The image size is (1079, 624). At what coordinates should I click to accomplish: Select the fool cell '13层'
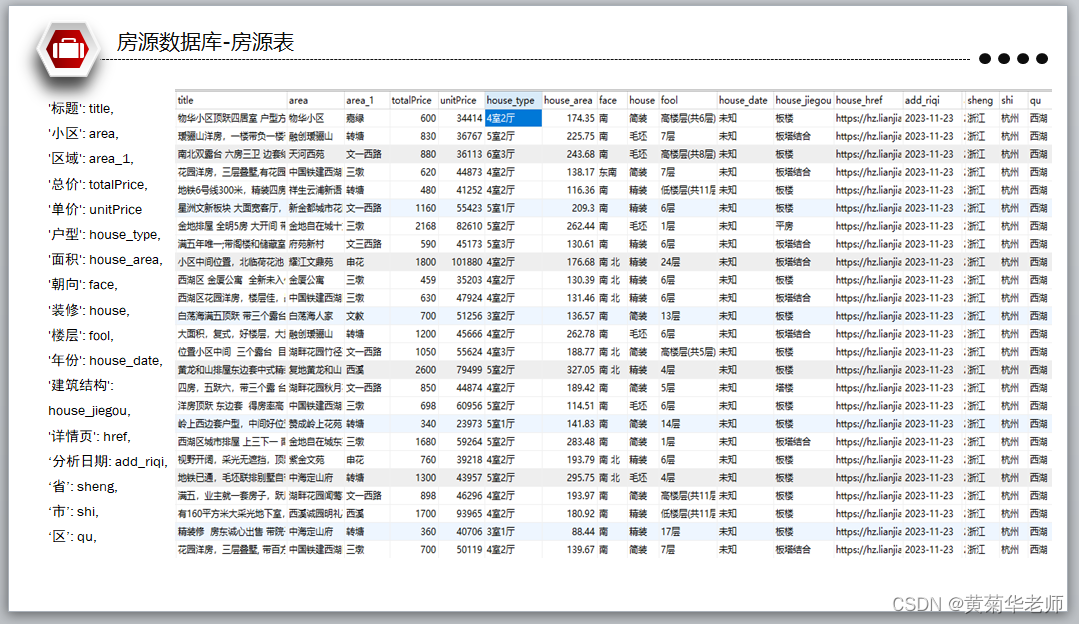(670, 316)
